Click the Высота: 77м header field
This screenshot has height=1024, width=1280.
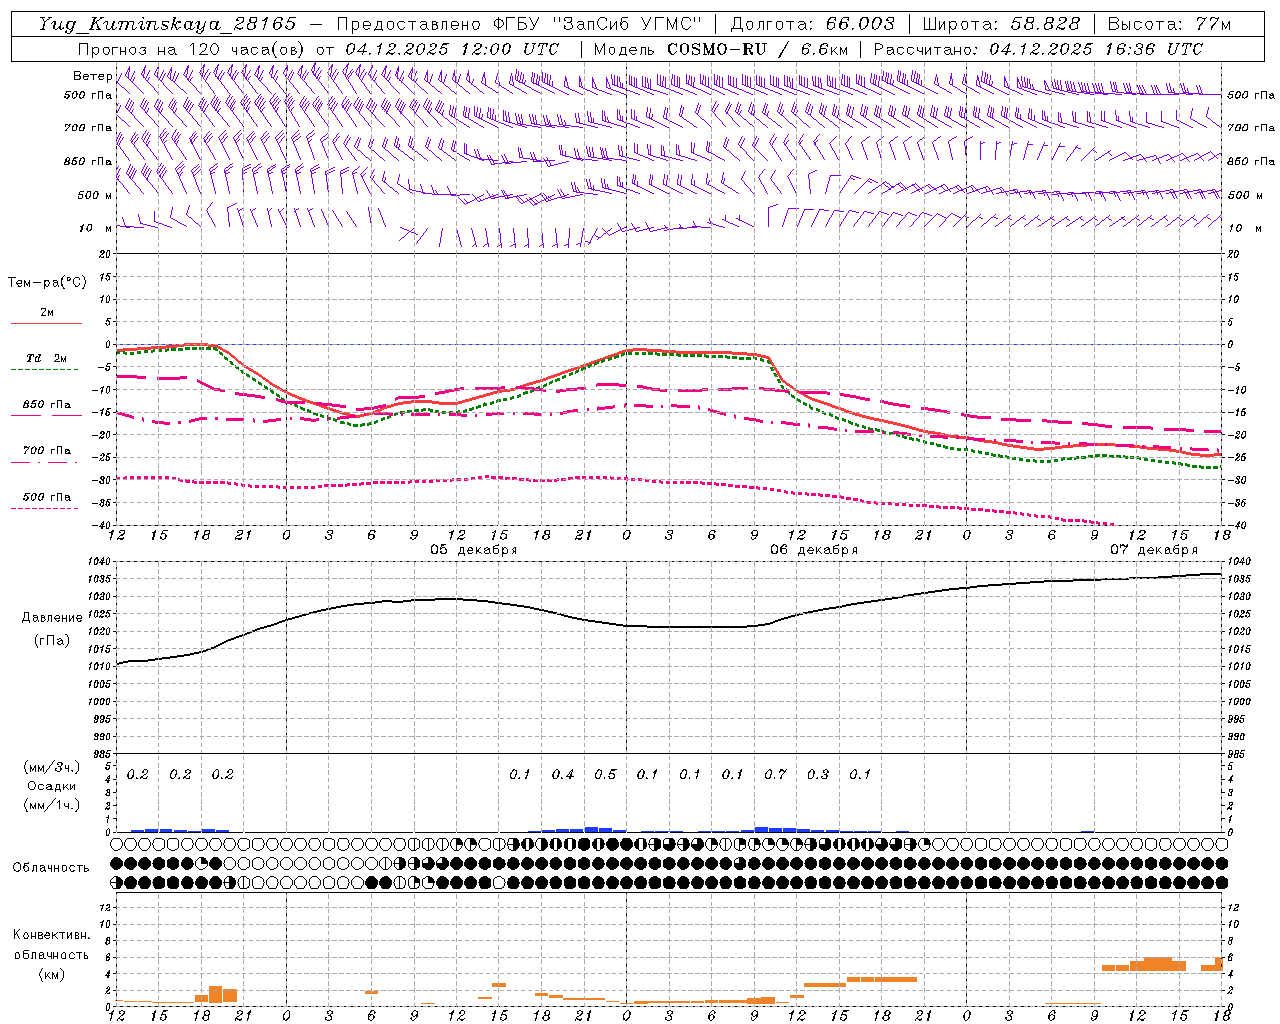point(1169,24)
